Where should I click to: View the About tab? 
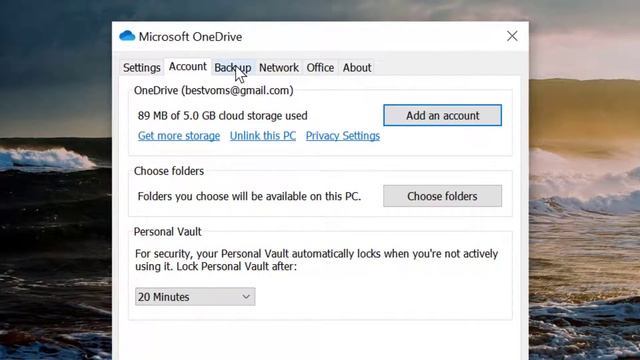click(357, 68)
